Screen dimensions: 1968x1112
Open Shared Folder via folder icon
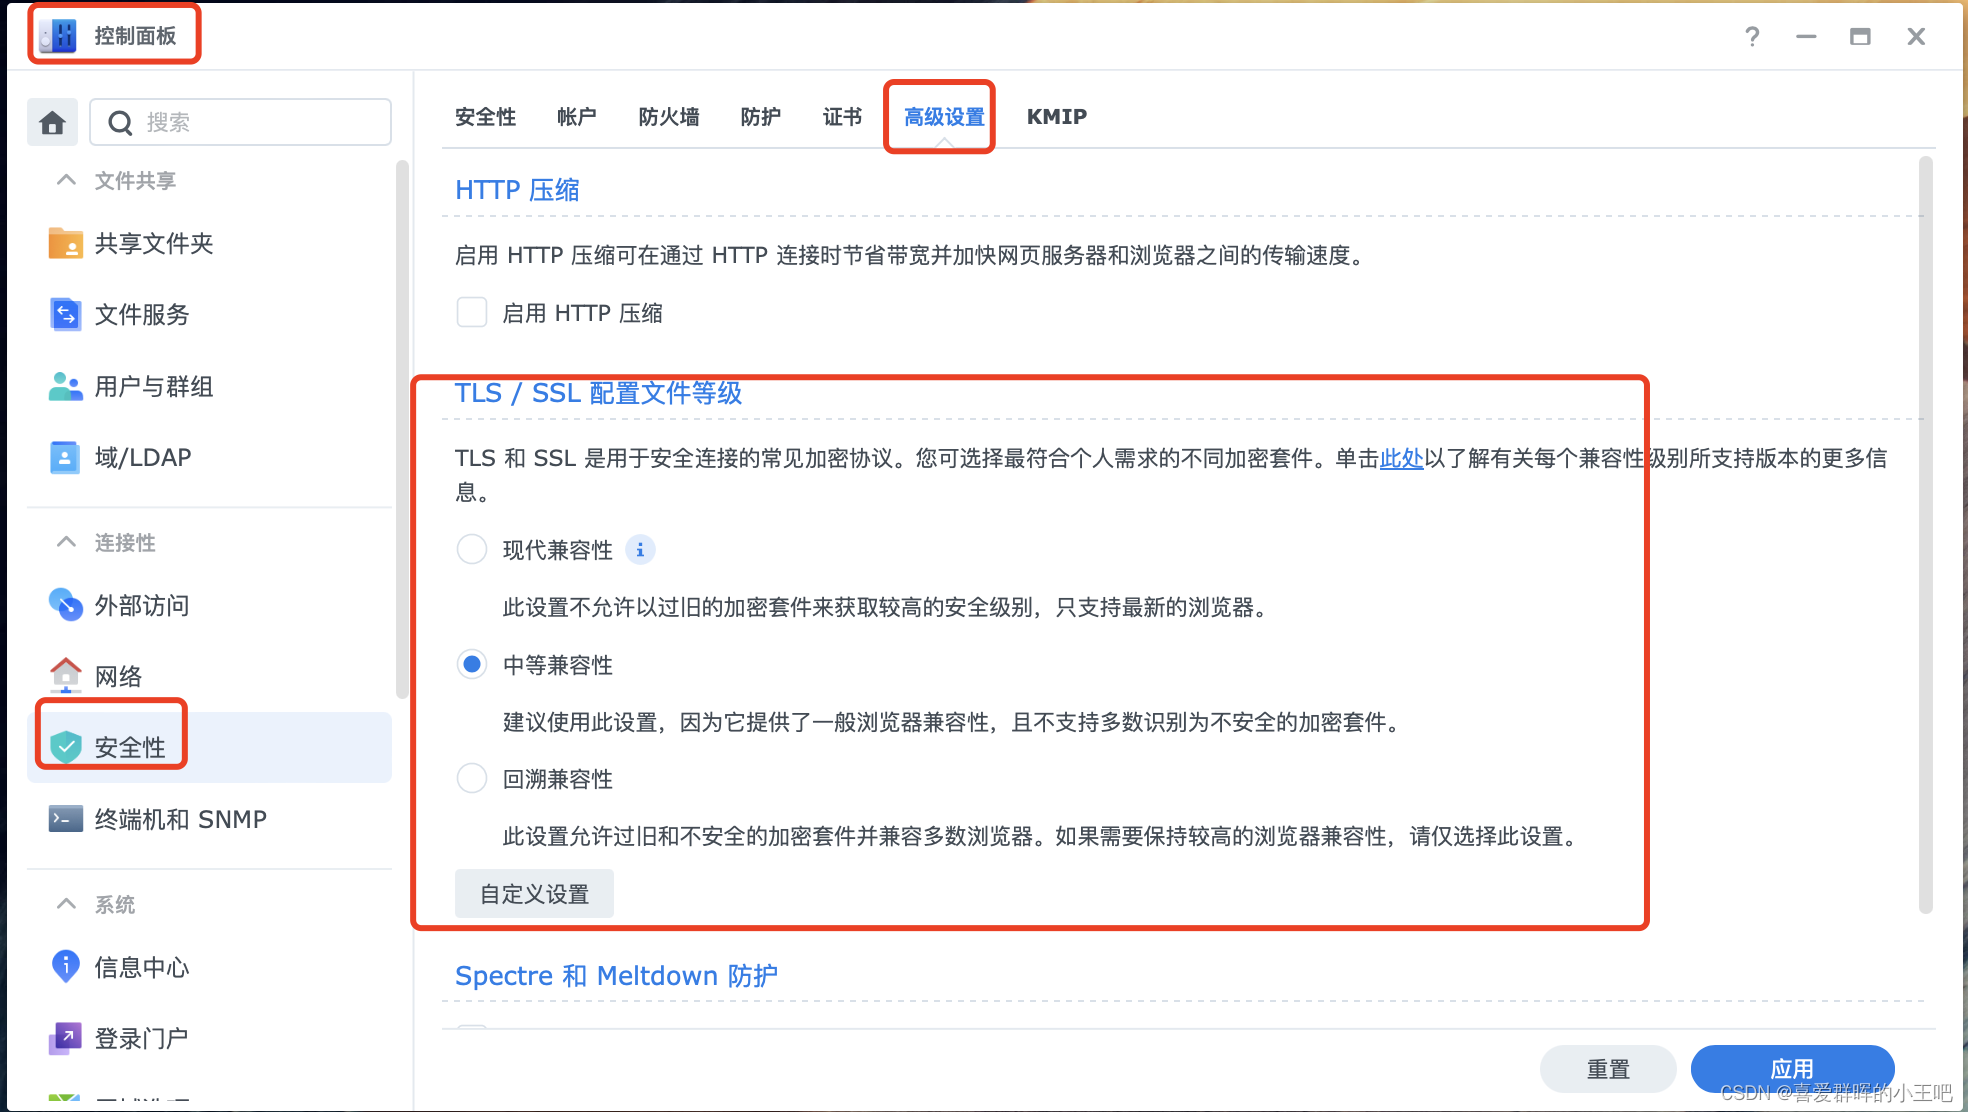click(x=66, y=243)
